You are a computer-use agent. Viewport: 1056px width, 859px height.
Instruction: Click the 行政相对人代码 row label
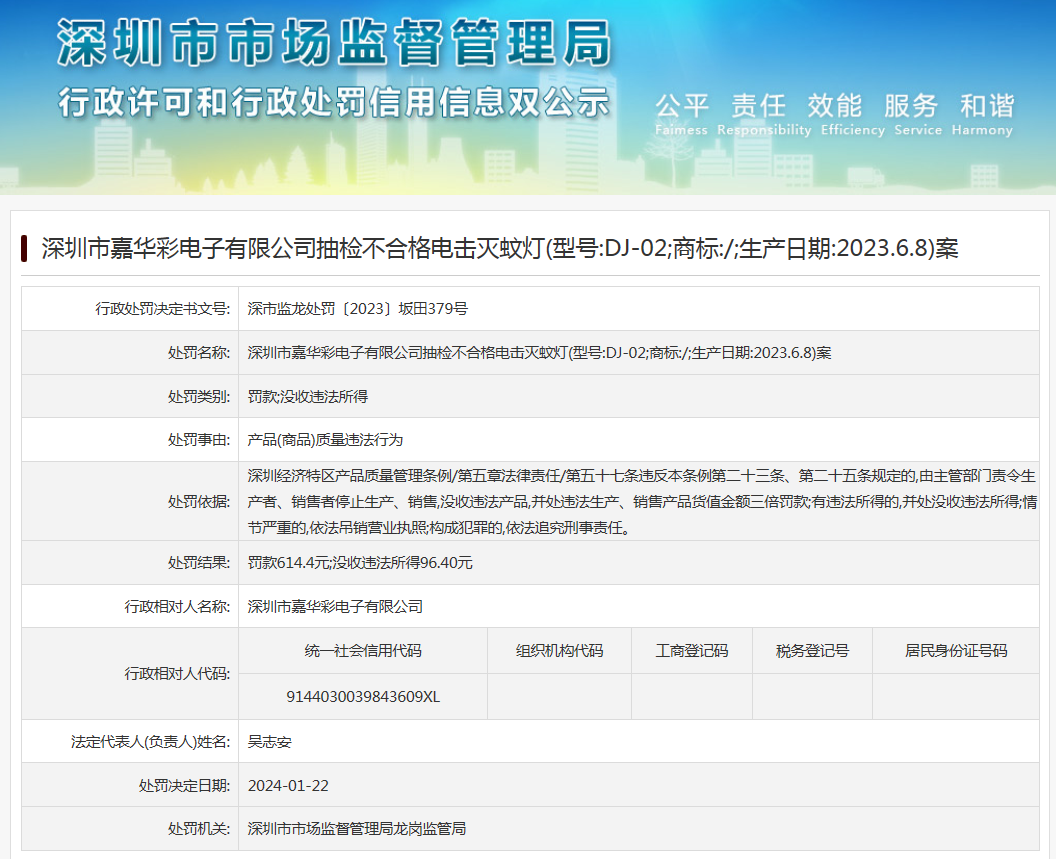(177, 673)
